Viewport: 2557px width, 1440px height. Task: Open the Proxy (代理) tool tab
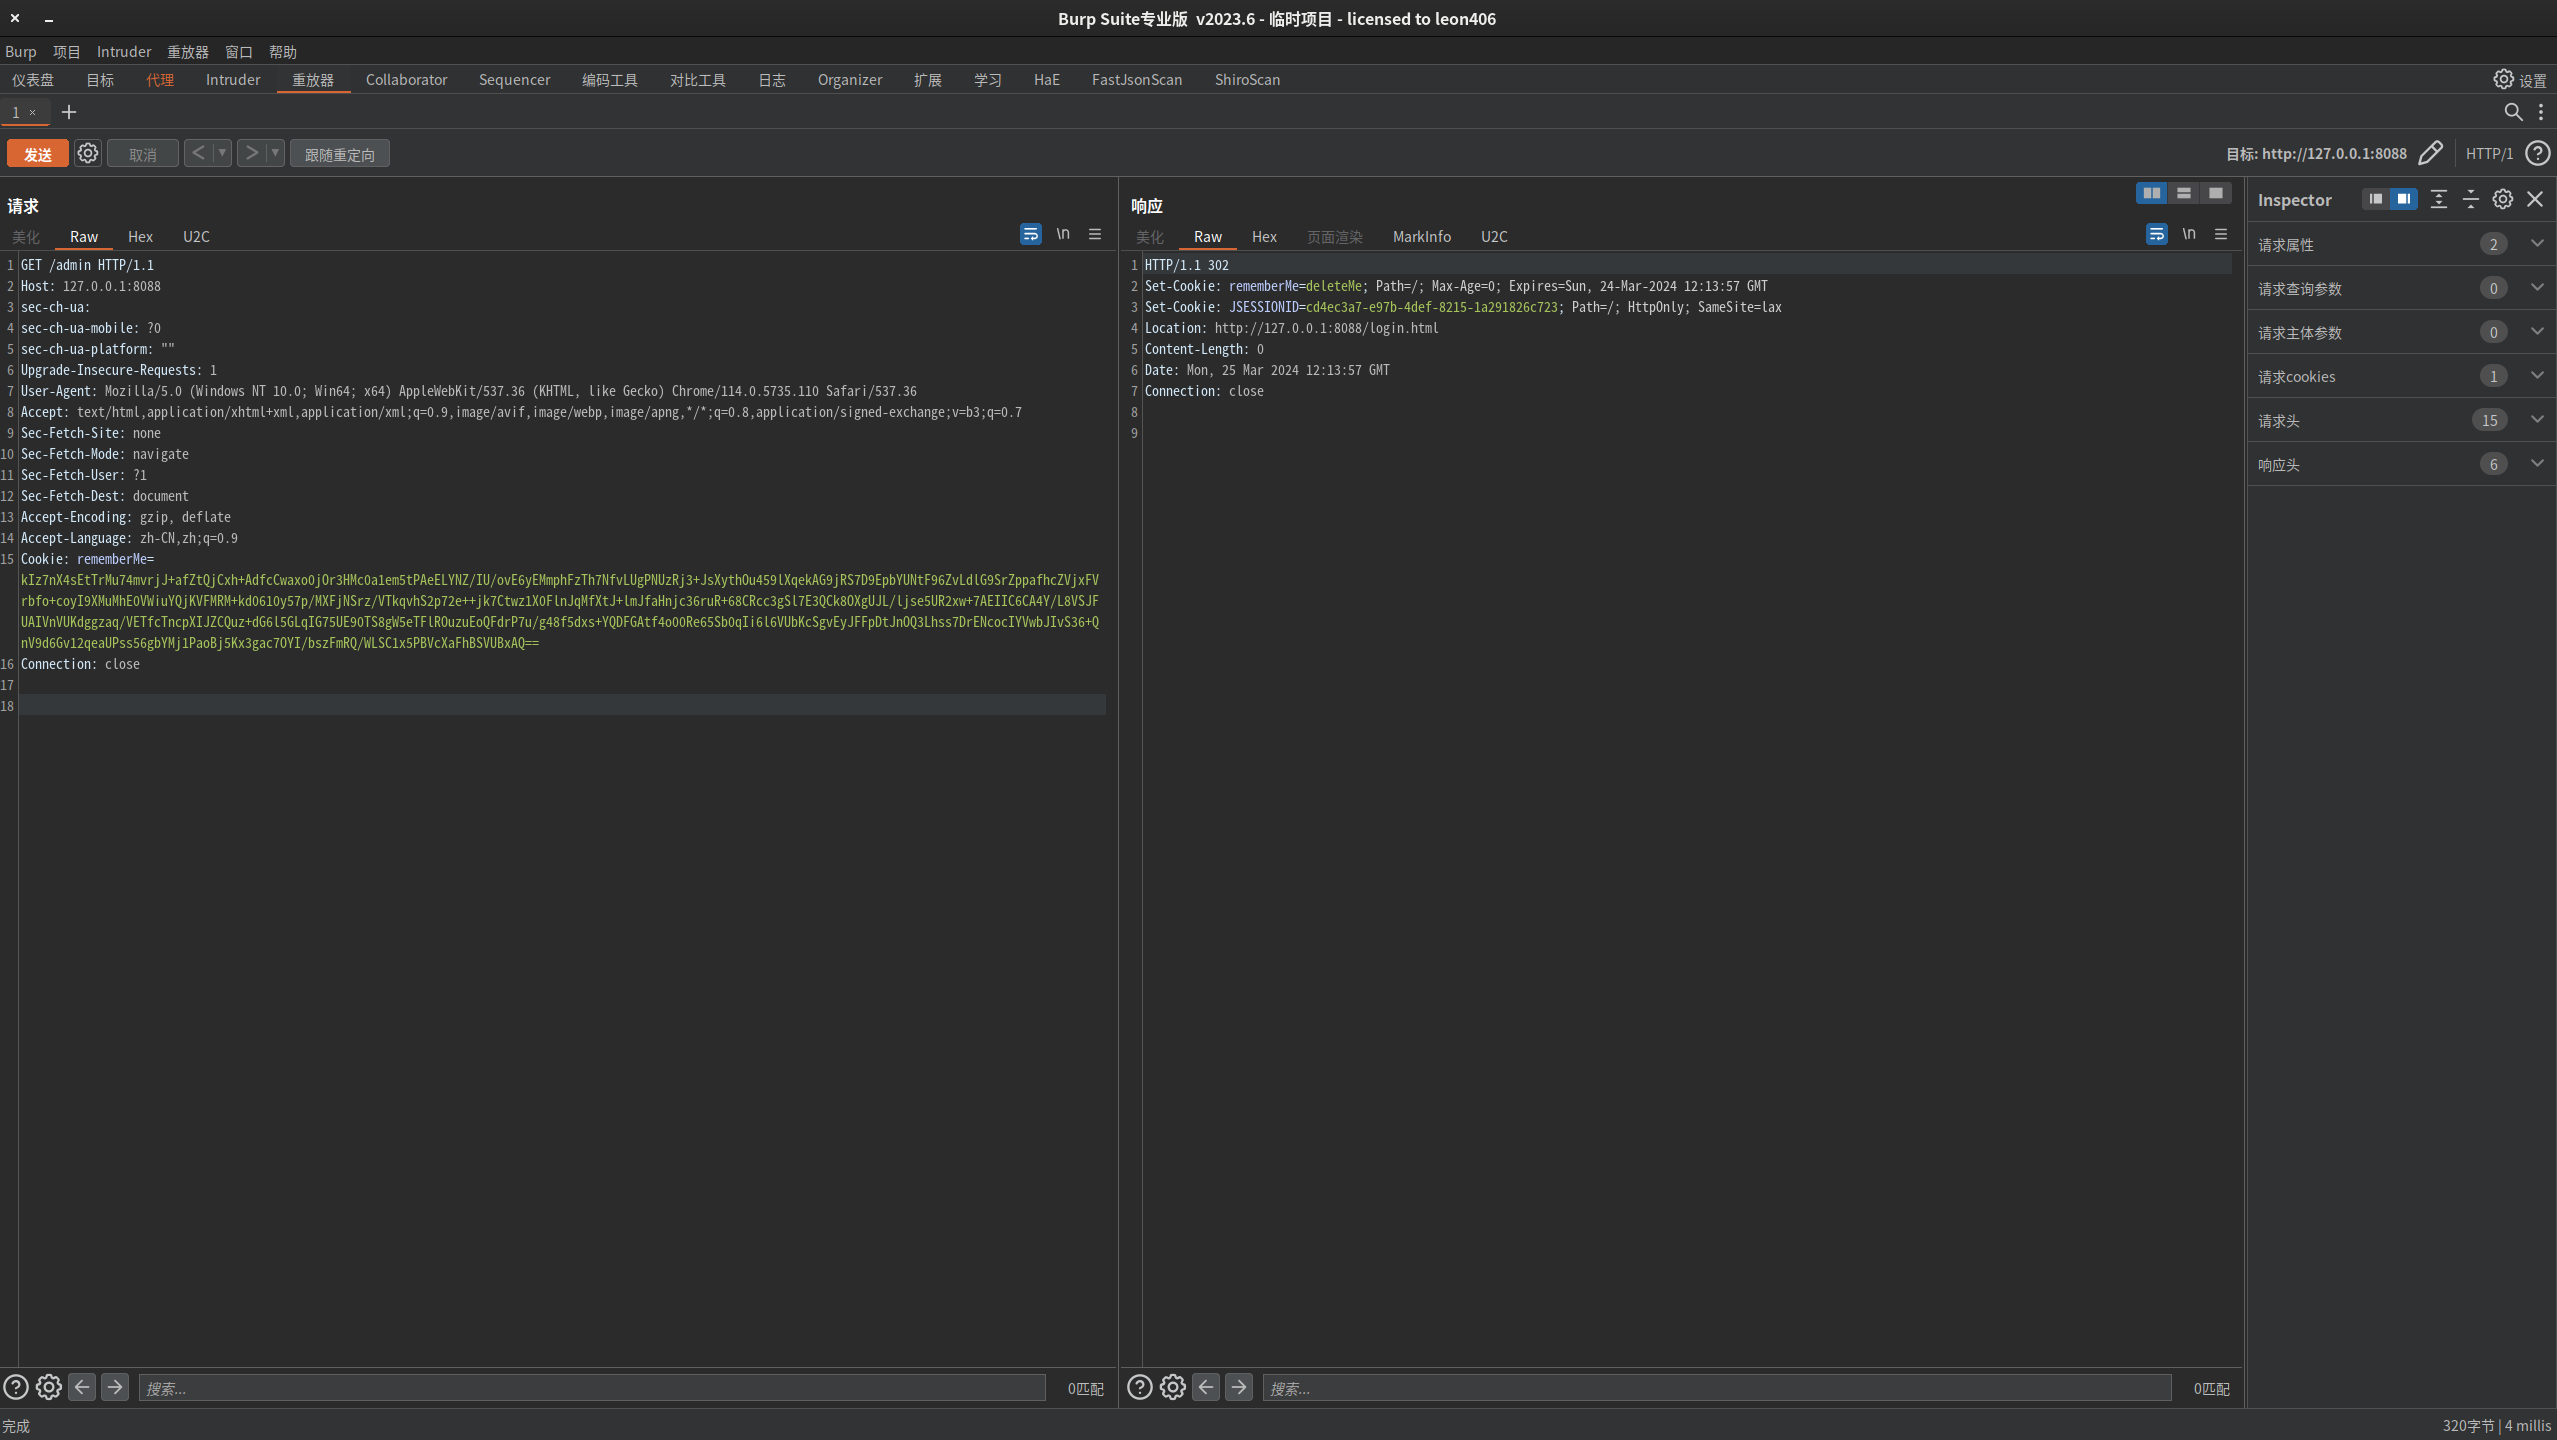click(160, 80)
